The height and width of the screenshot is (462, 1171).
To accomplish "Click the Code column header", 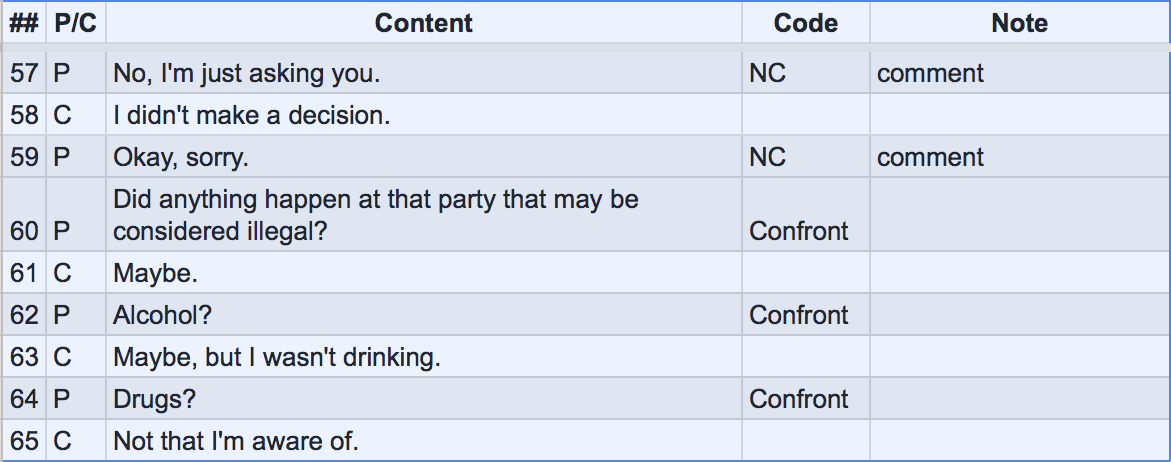I will point(805,23).
